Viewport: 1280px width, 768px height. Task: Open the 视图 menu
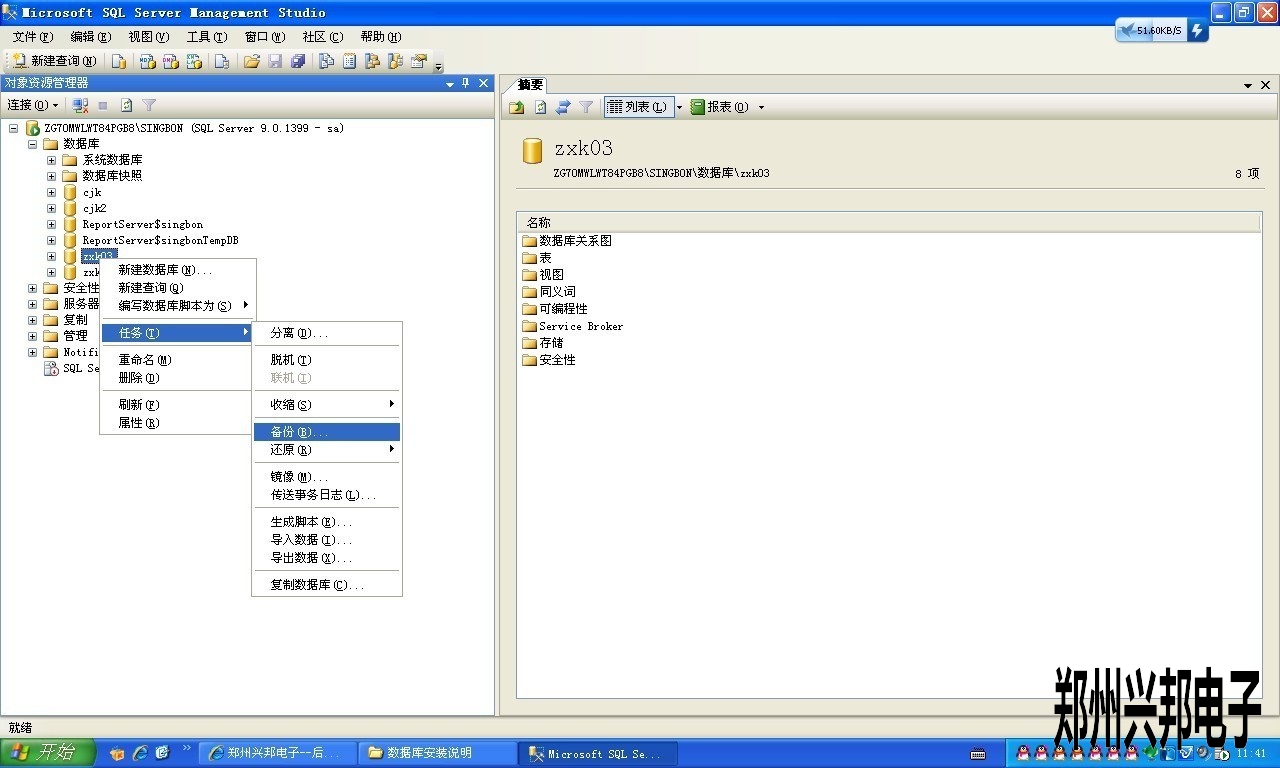(149, 37)
